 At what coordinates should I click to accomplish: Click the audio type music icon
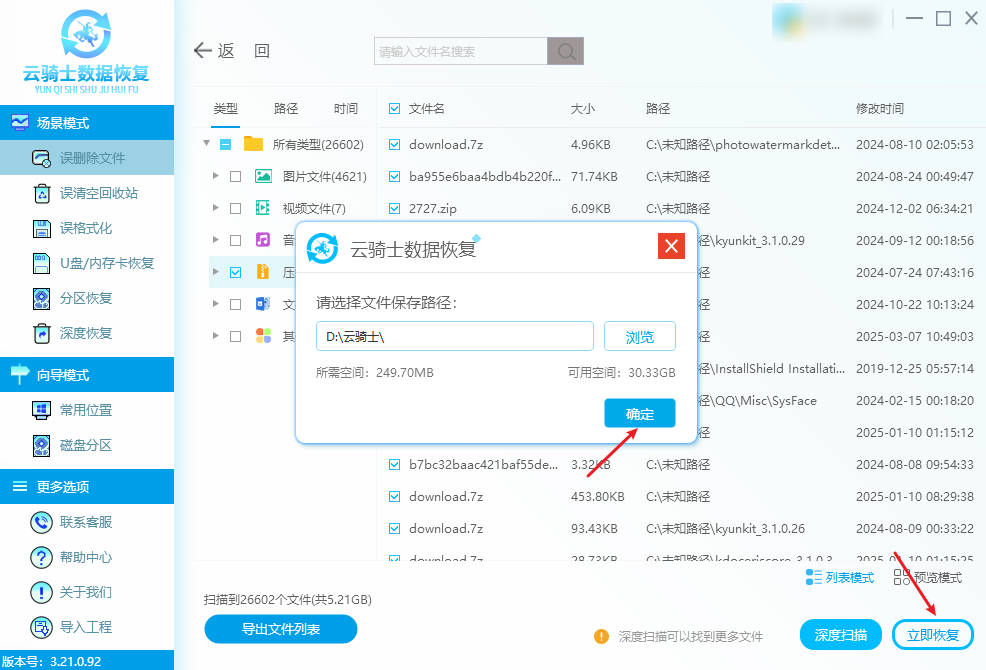(x=263, y=240)
